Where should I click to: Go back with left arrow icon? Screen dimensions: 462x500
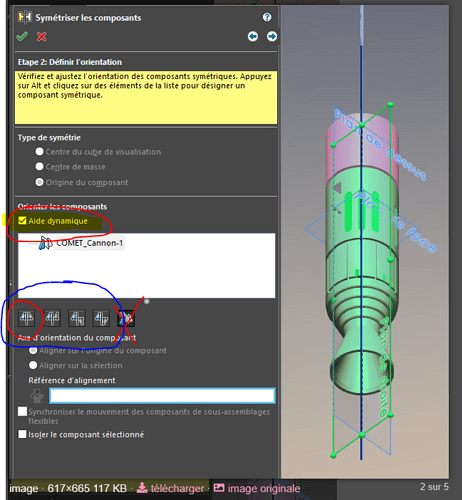[x=253, y=36]
